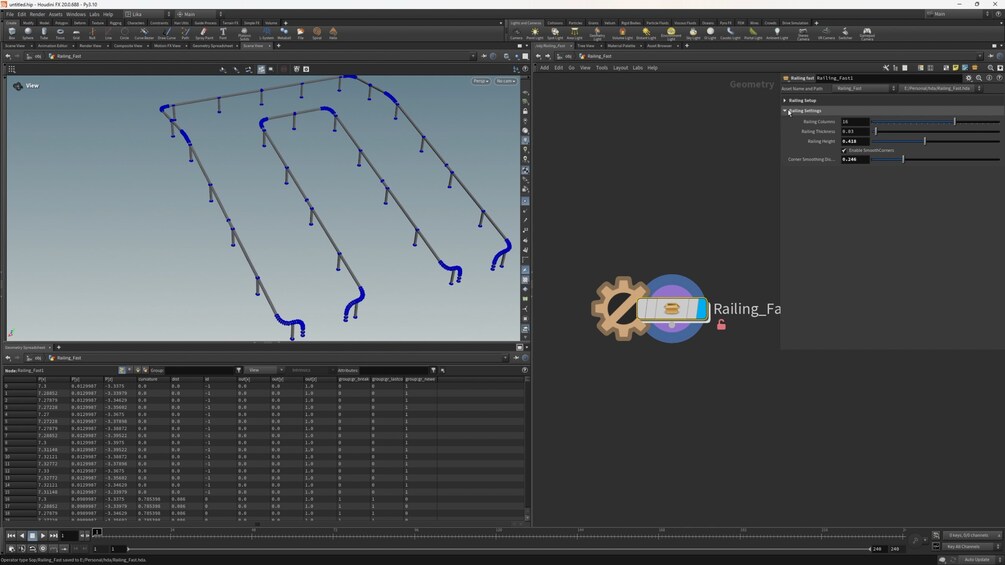Add a Point Light from shelf

point(535,33)
